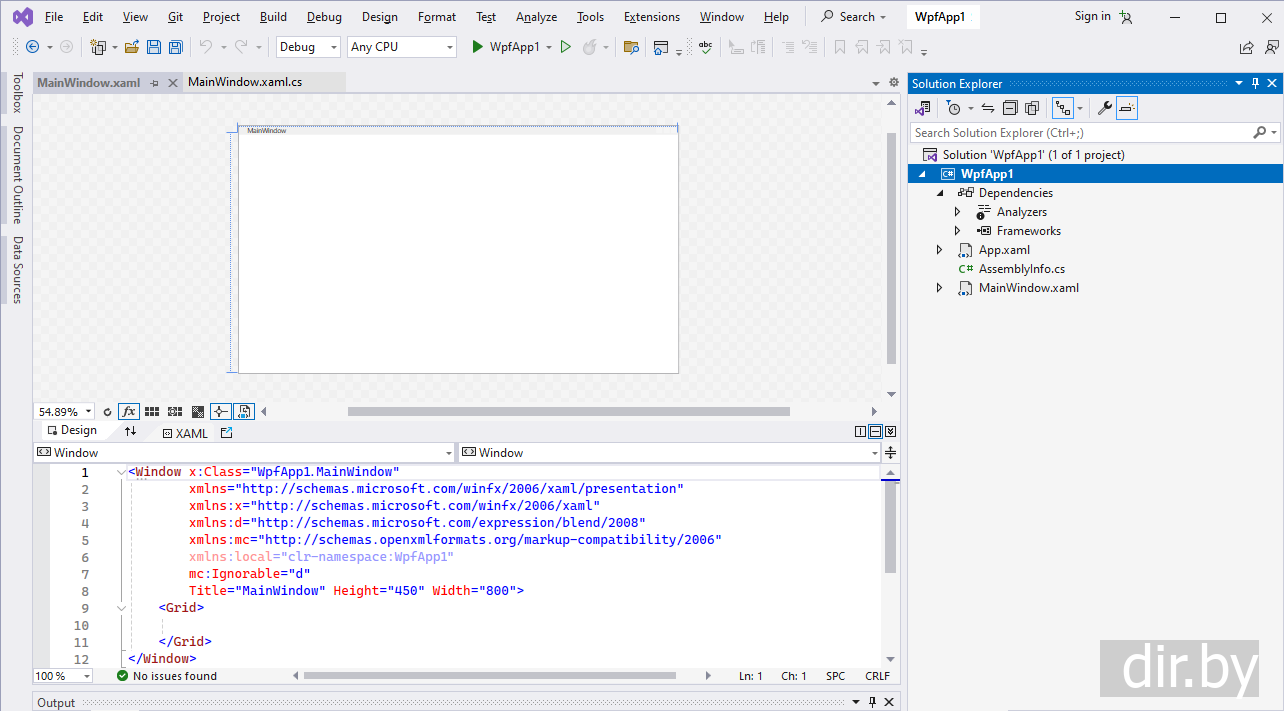Click the designer horizontal scrollbar thumb
Viewport: 1284px width, 711px height.
click(568, 411)
